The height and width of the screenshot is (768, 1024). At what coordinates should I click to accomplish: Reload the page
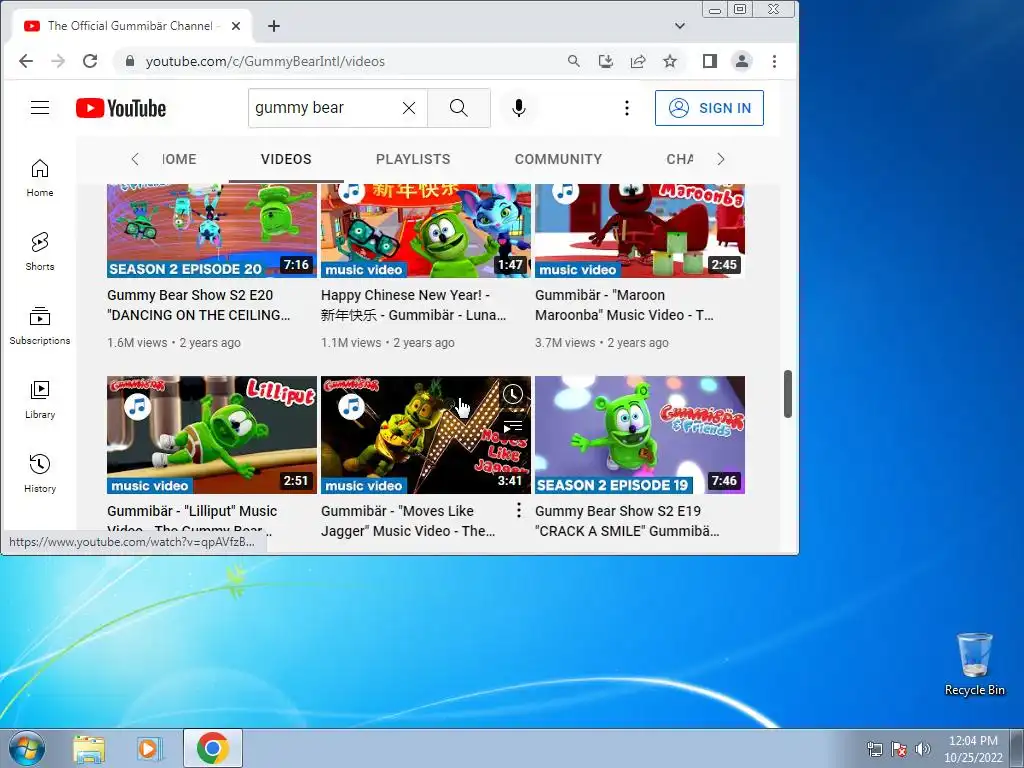click(90, 61)
